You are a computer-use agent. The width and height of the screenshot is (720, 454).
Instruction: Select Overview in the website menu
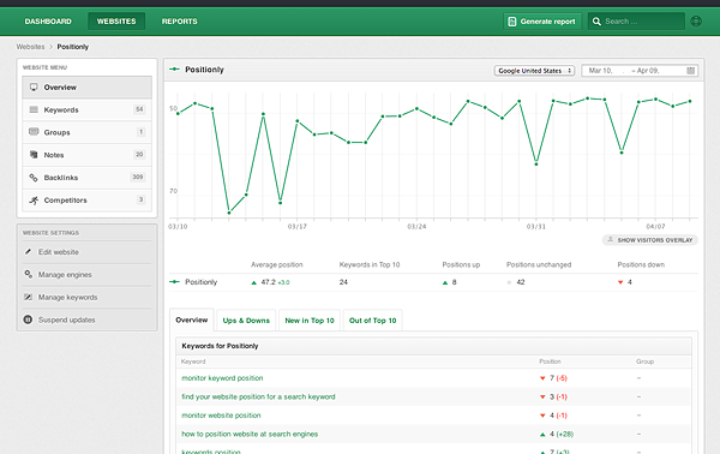87,87
